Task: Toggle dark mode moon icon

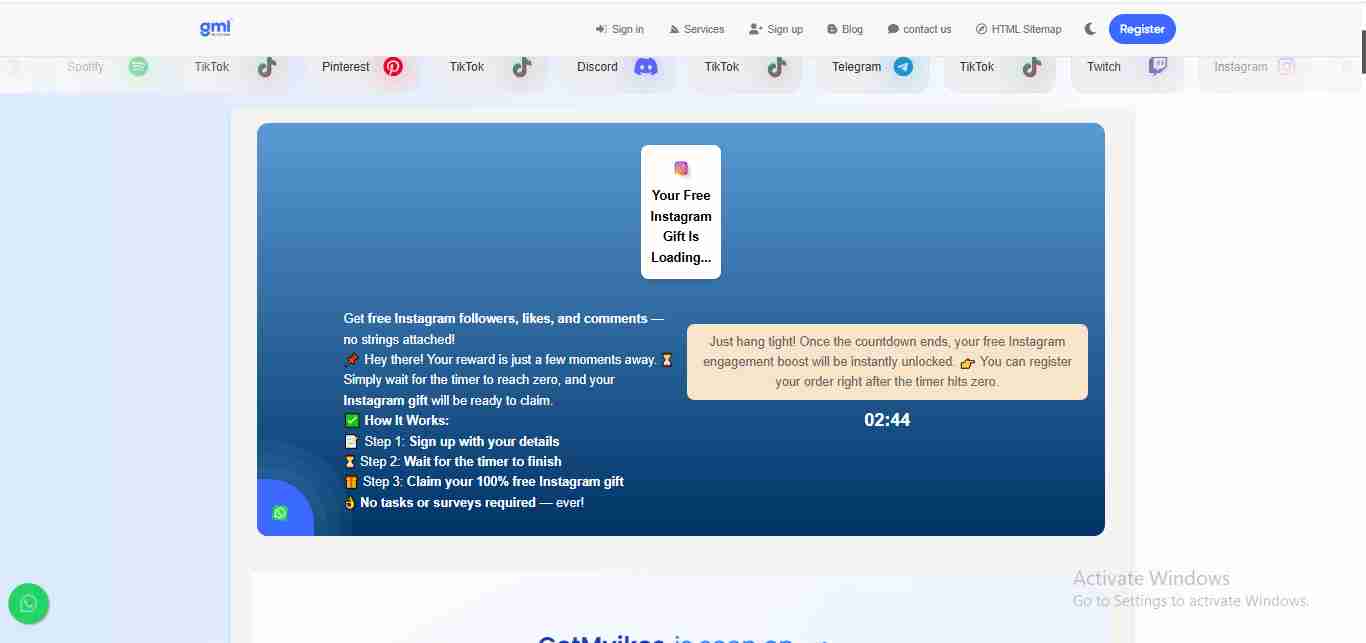Action: (1090, 29)
